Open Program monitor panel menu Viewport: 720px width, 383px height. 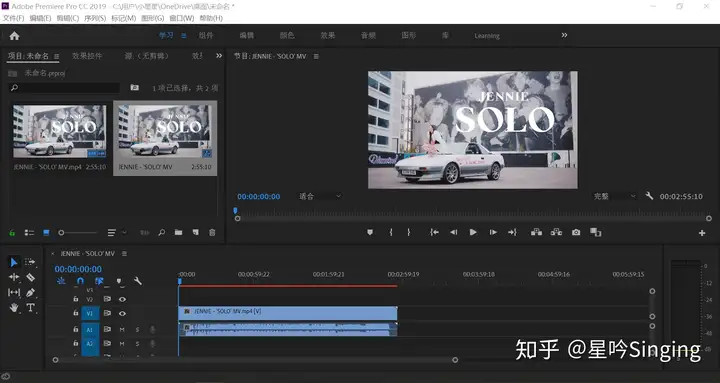click(316, 56)
